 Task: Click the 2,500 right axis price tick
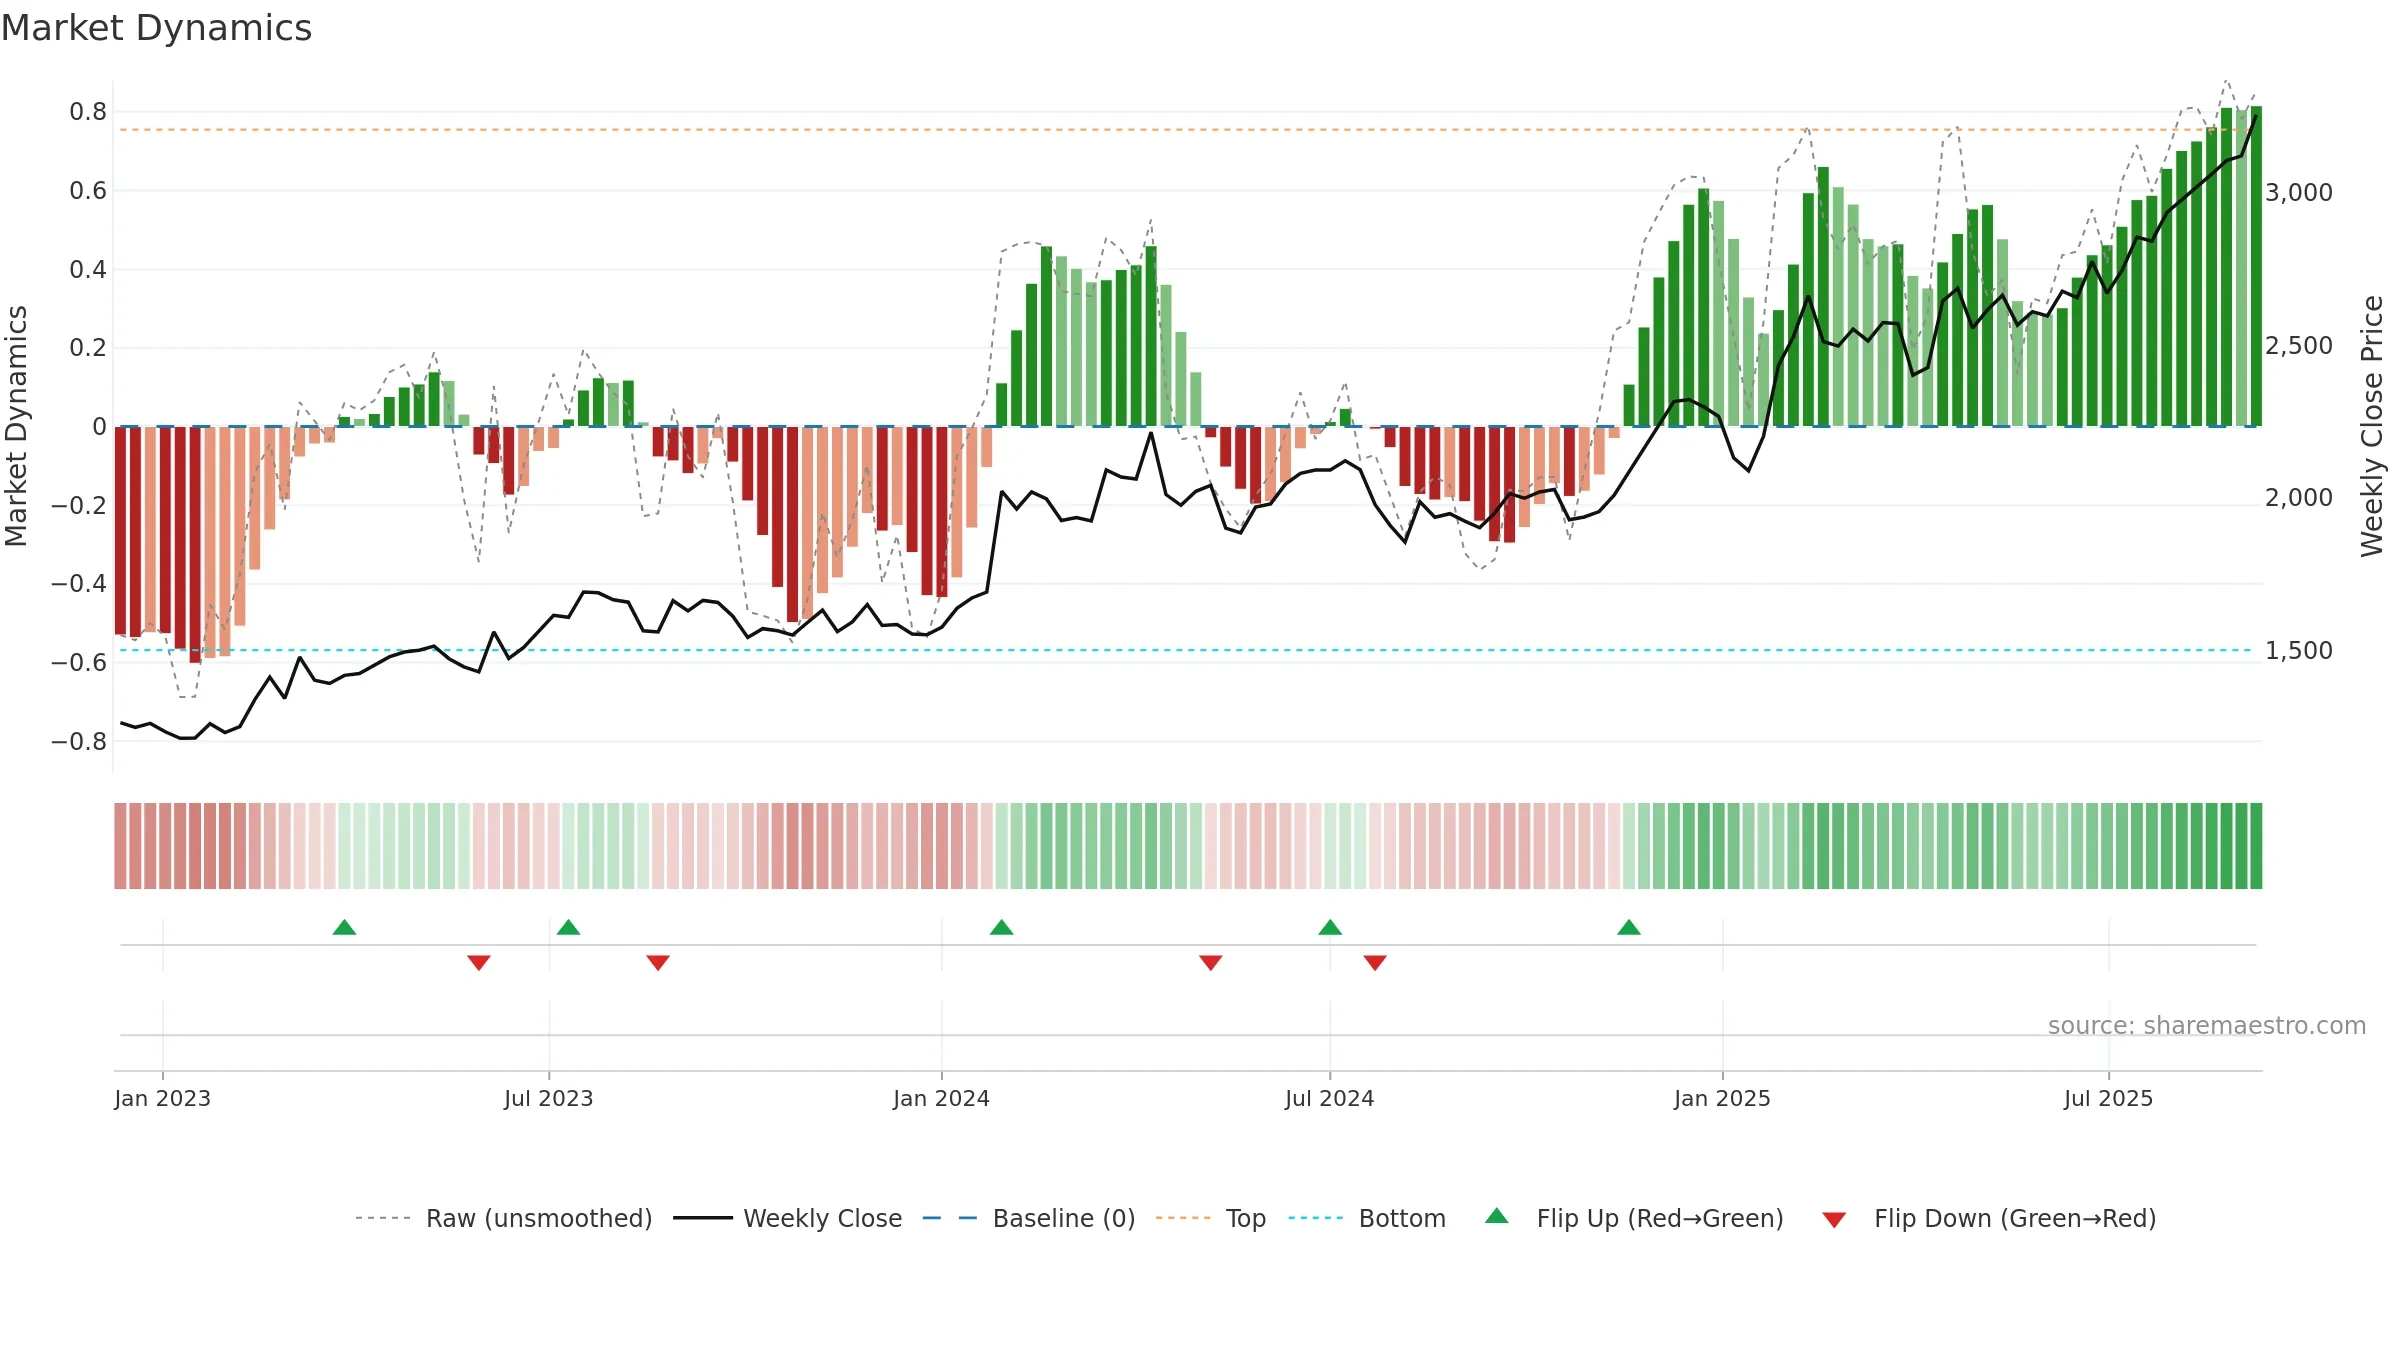pos(2298,345)
